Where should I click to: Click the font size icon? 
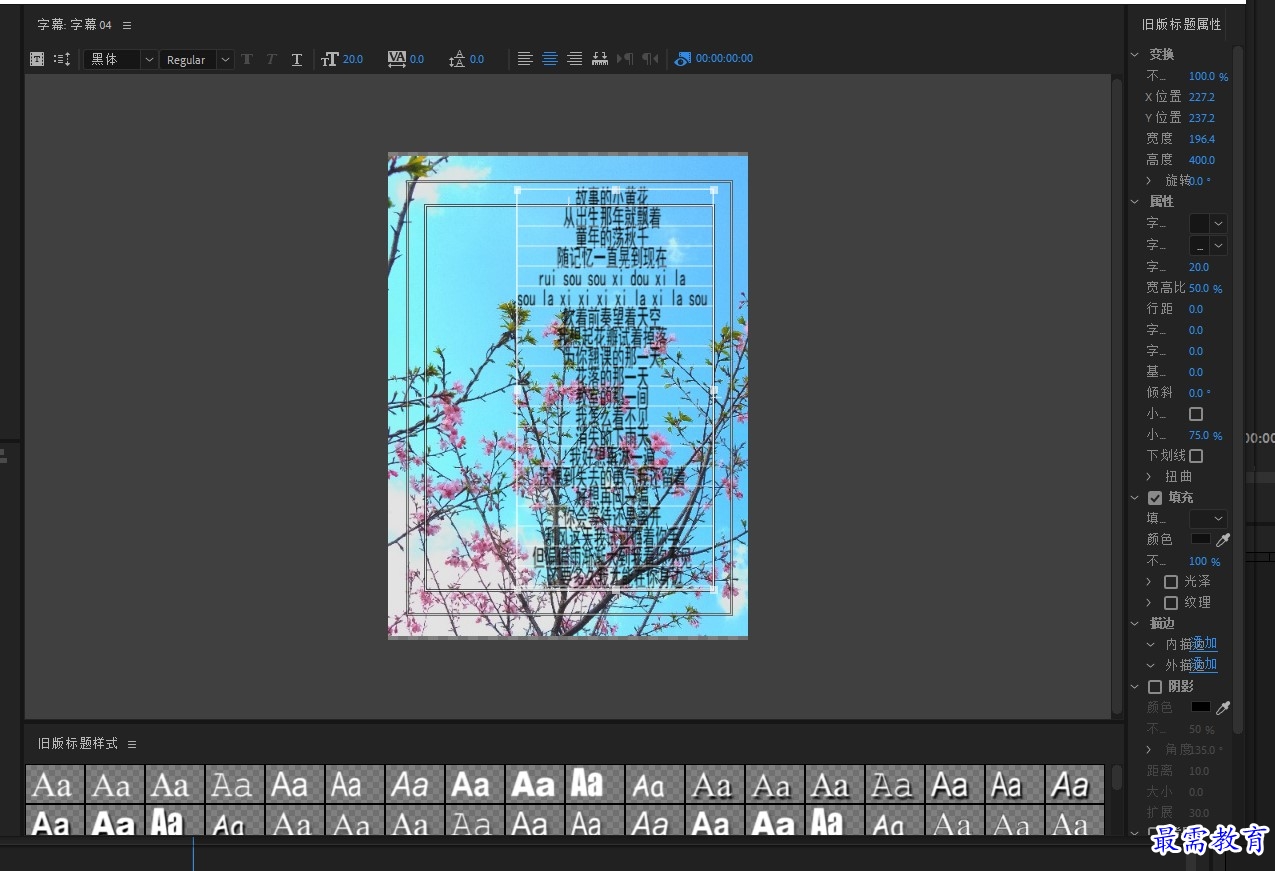(329, 59)
